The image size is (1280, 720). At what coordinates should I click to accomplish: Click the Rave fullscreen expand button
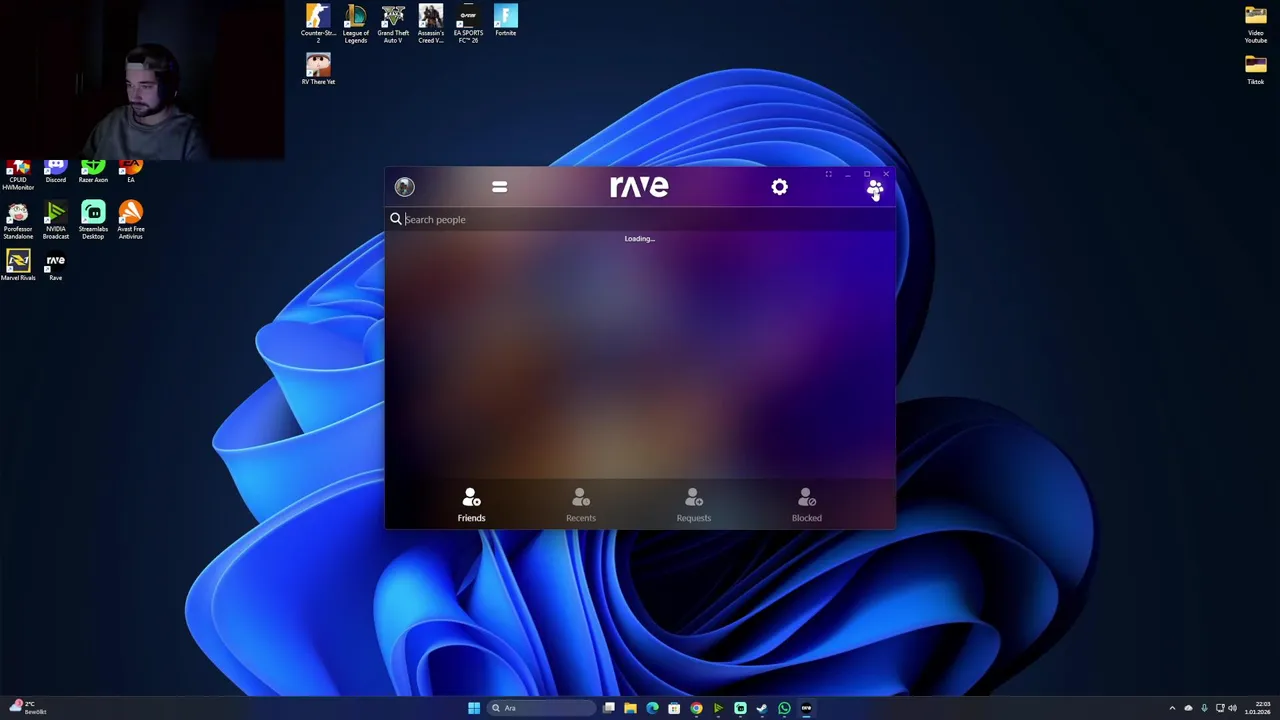click(828, 175)
